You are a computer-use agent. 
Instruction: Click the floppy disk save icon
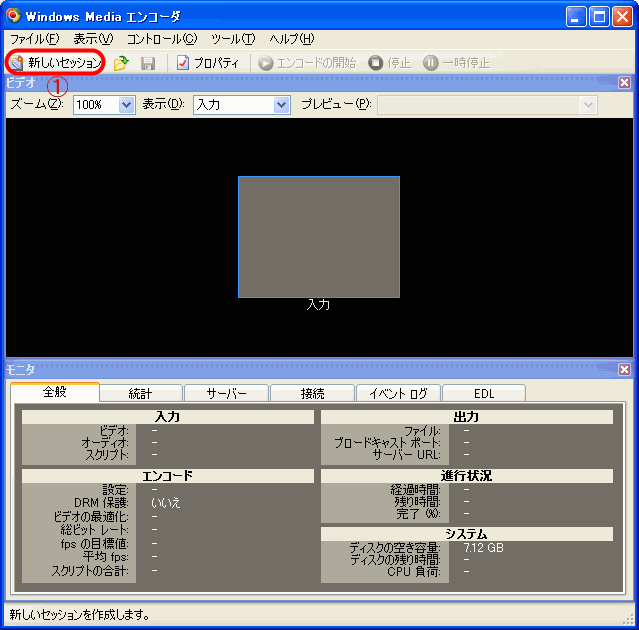click(x=148, y=63)
